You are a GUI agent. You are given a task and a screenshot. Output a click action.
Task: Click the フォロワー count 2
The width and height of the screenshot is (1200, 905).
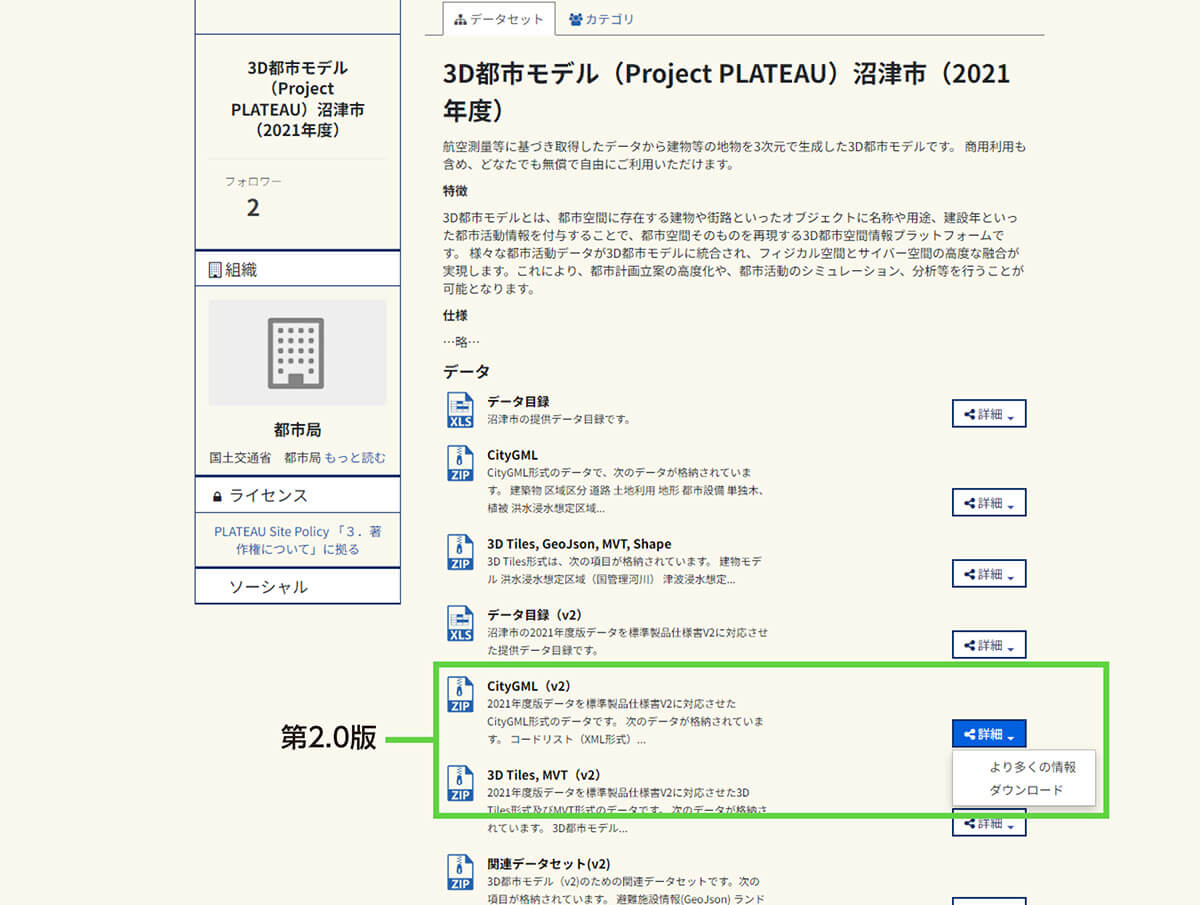click(x=253, y=208)
